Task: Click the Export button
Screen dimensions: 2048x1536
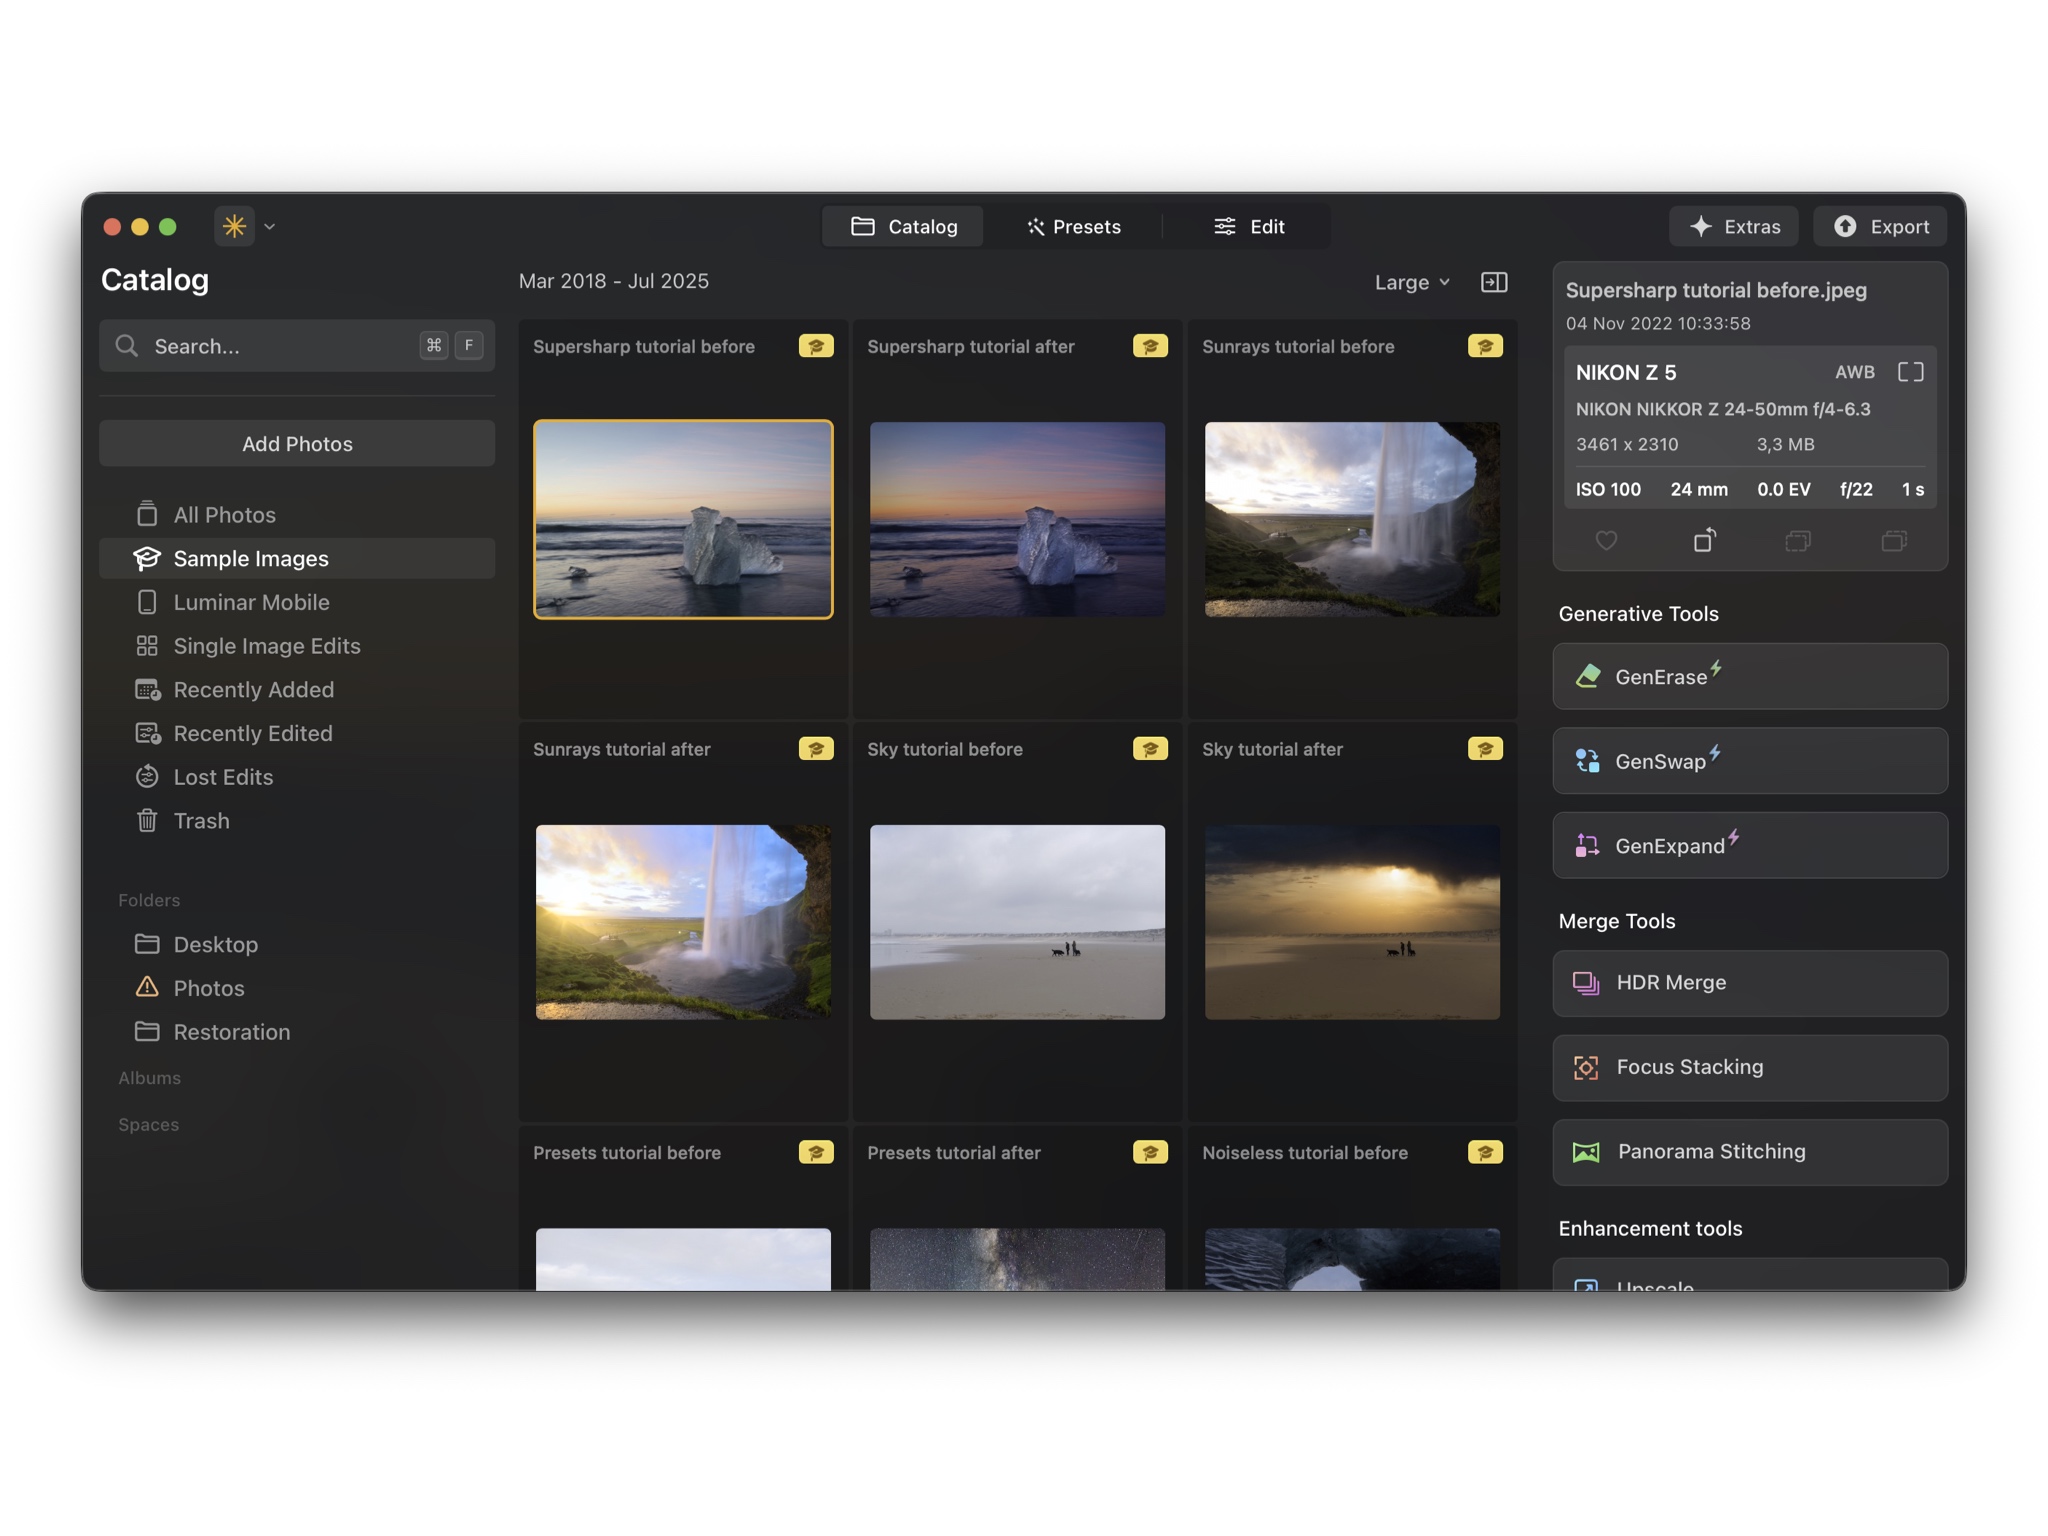Action: (x=1880, y=226)
